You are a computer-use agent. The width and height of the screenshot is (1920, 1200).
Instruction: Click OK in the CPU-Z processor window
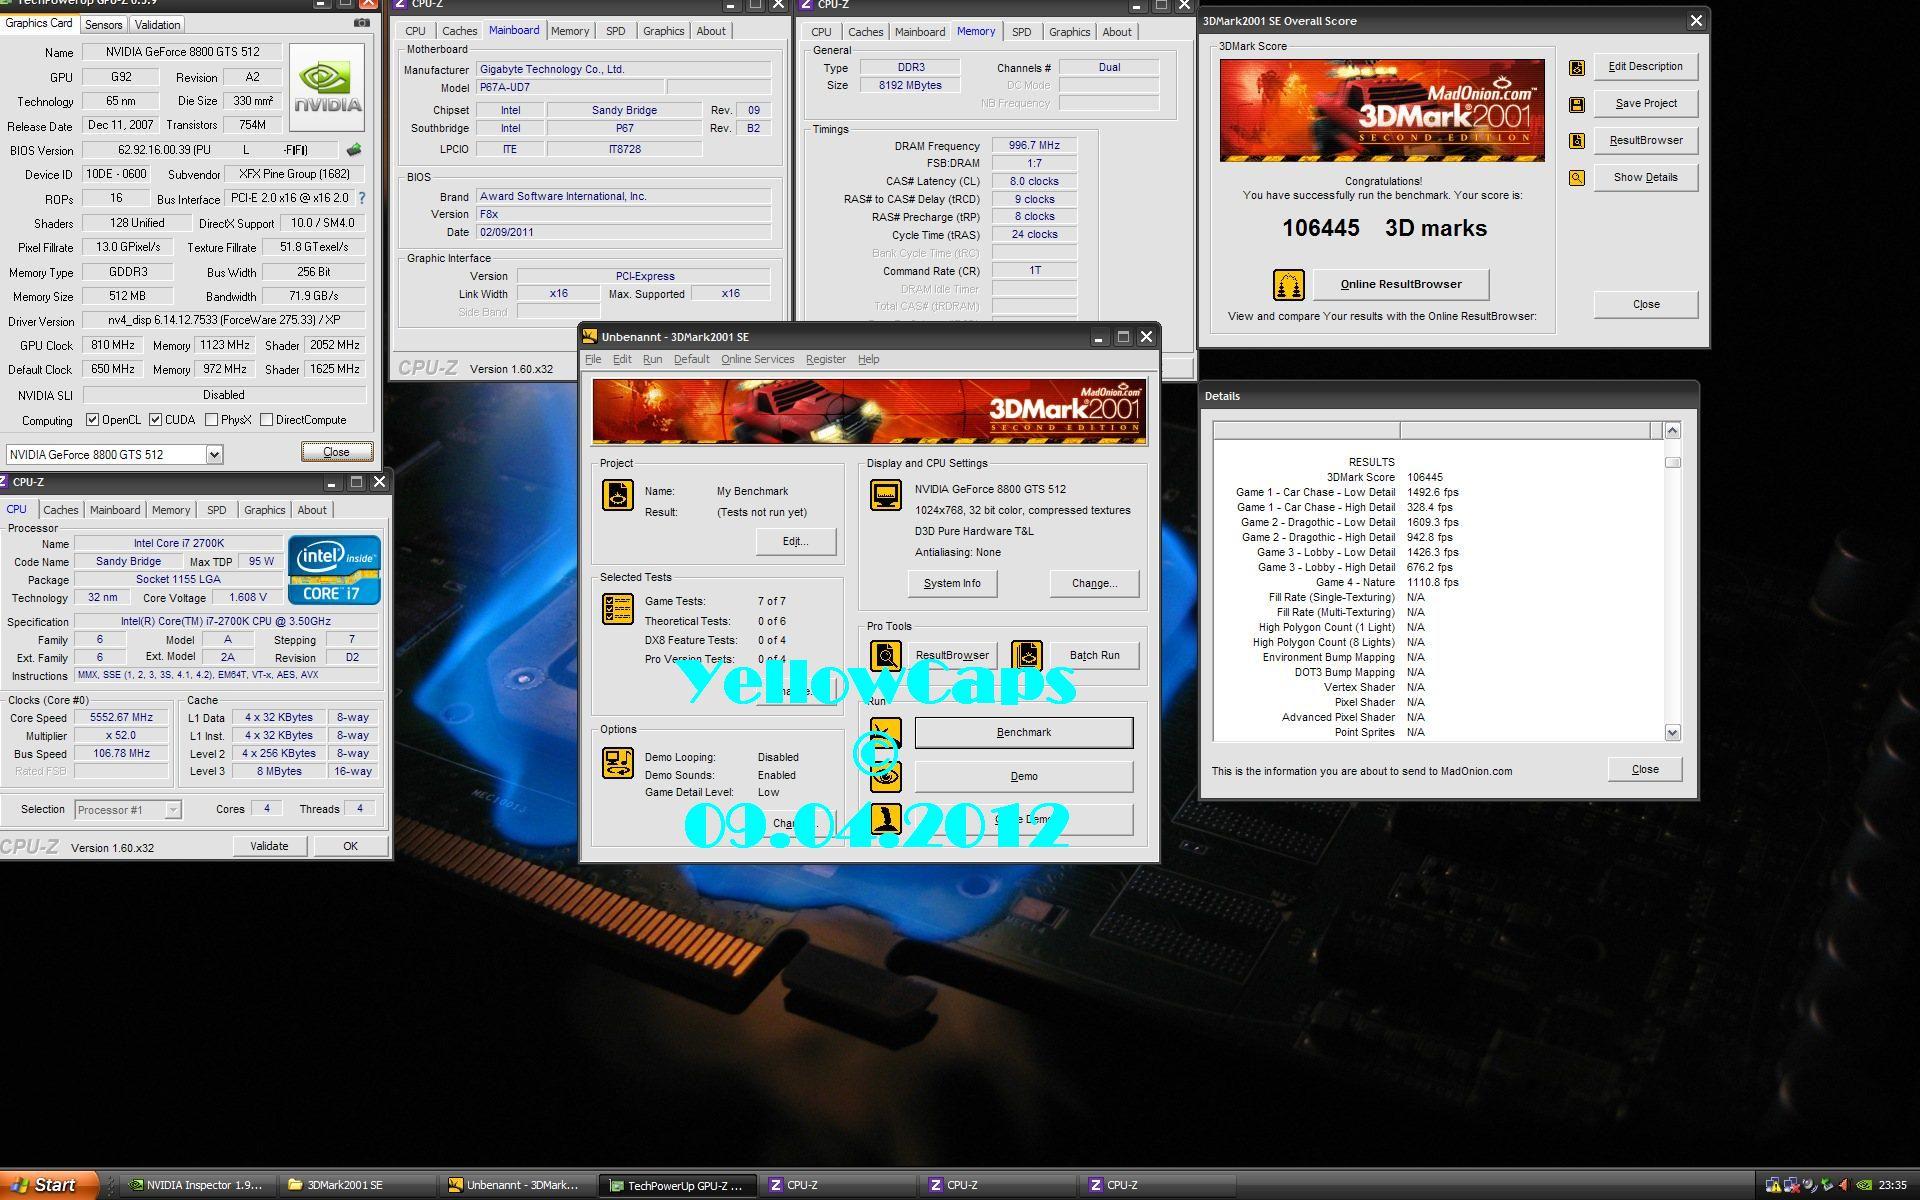point(350,846)
